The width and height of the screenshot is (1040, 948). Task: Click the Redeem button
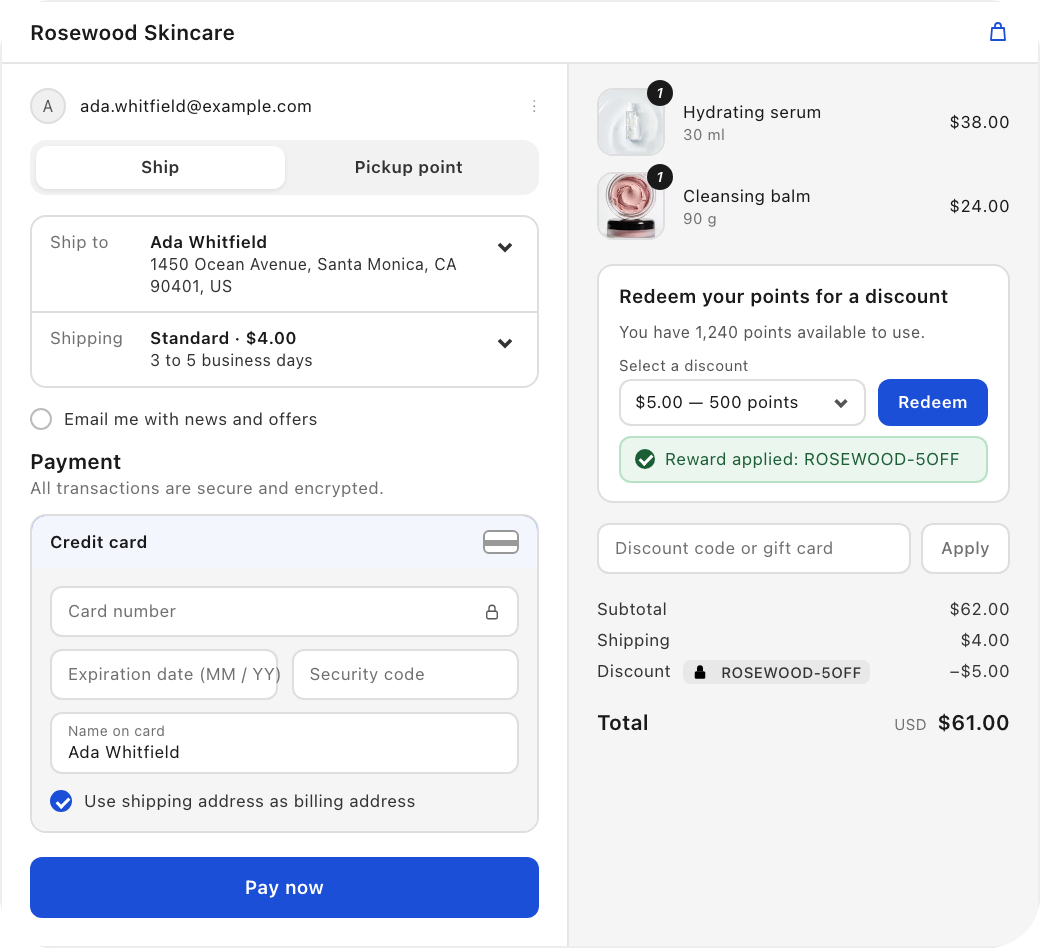[933, 403]
